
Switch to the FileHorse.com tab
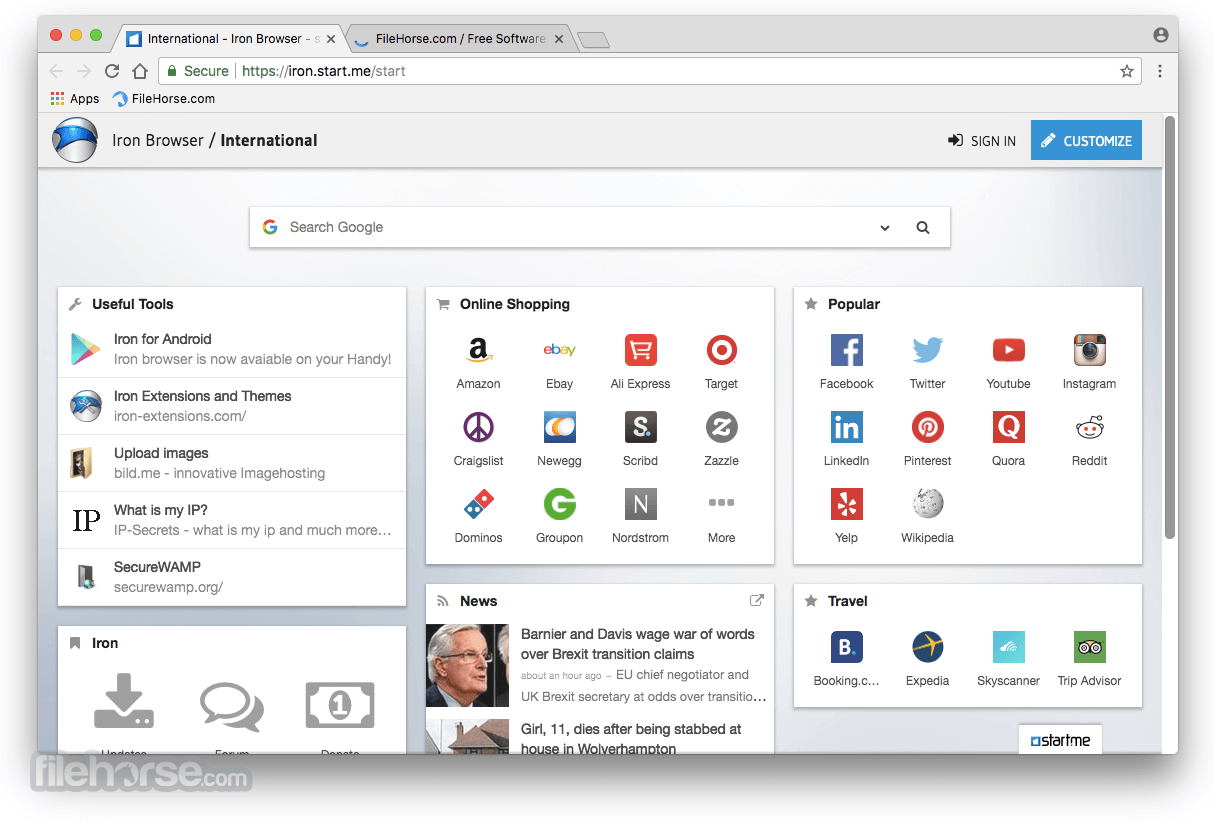tap(460, 39)
